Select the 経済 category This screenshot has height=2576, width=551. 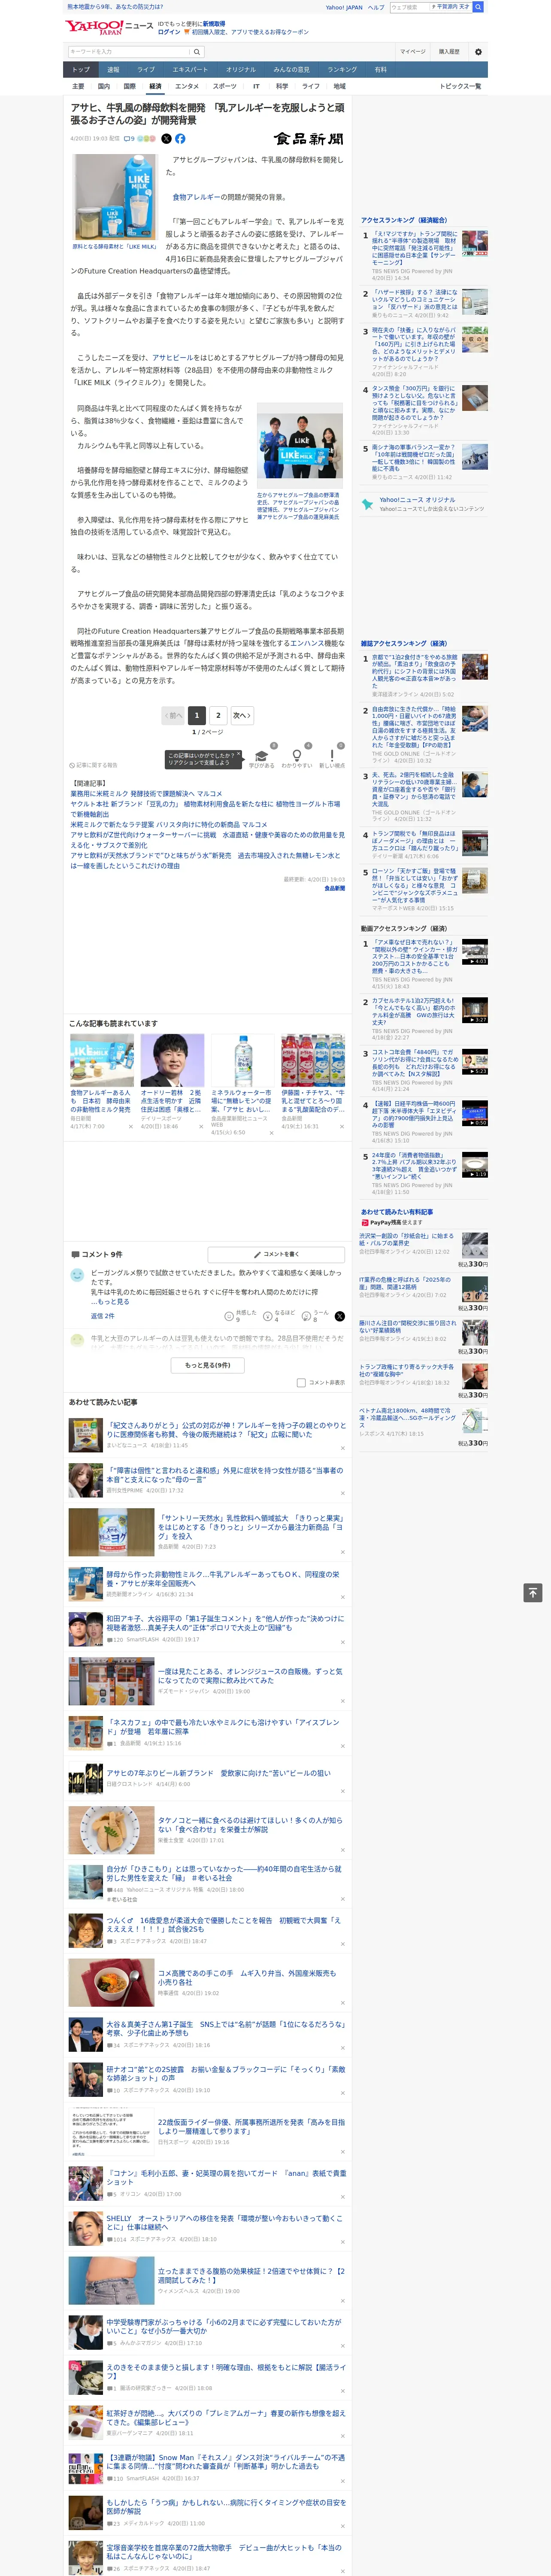155,86
